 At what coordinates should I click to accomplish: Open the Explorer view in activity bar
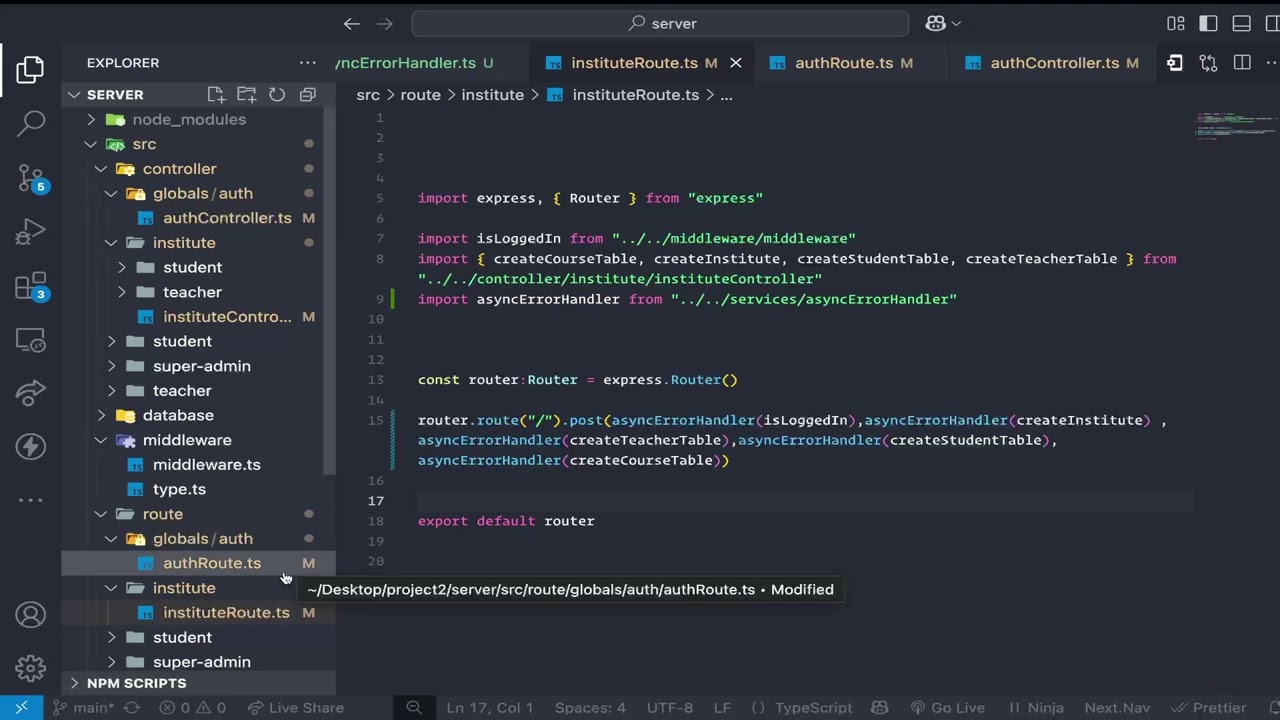30,69
